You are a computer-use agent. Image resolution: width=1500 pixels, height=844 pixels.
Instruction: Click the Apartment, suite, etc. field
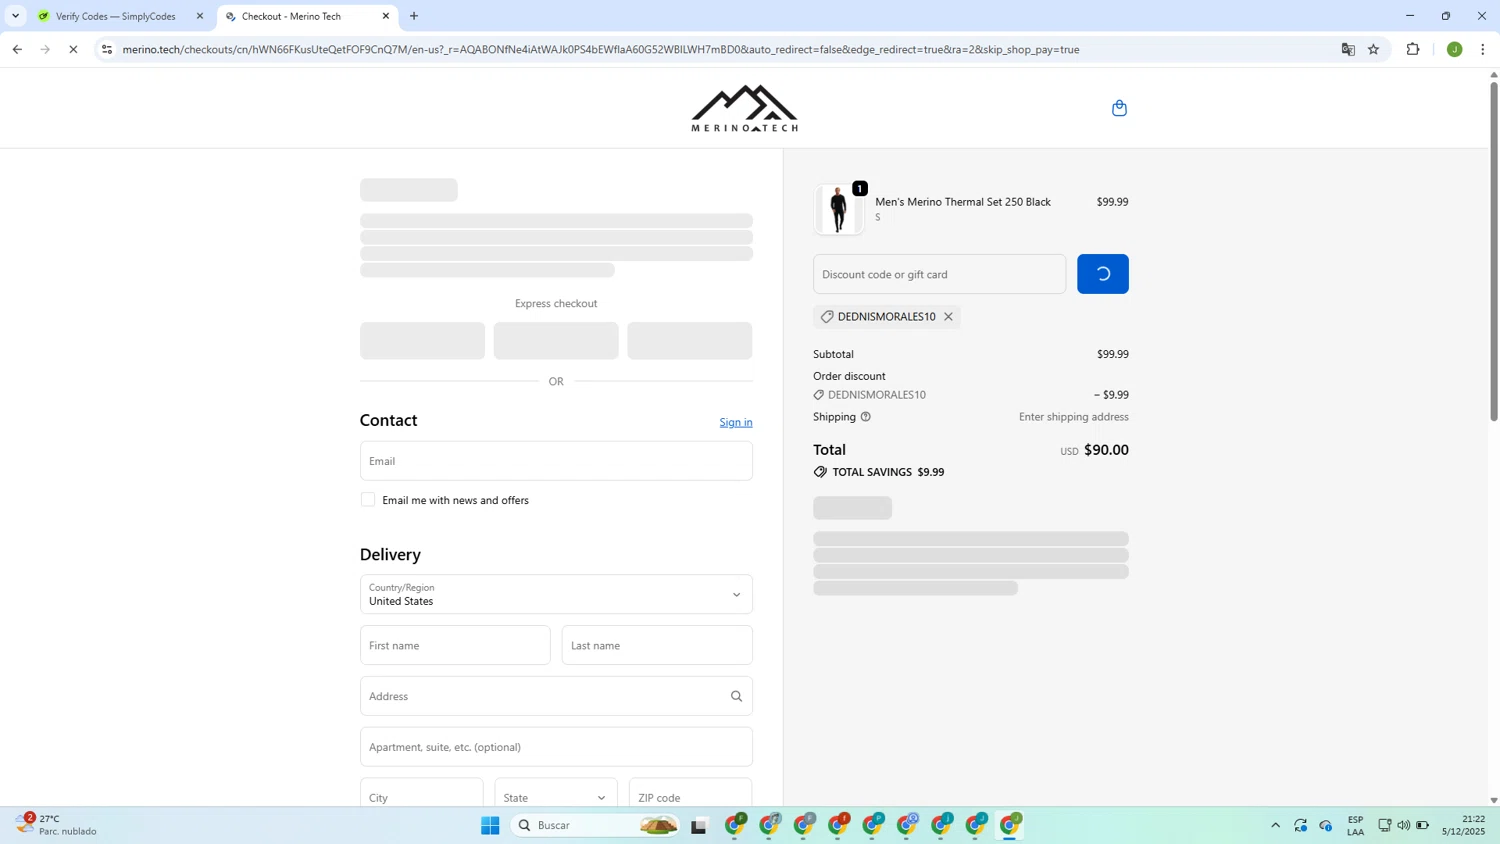(556, 747)
